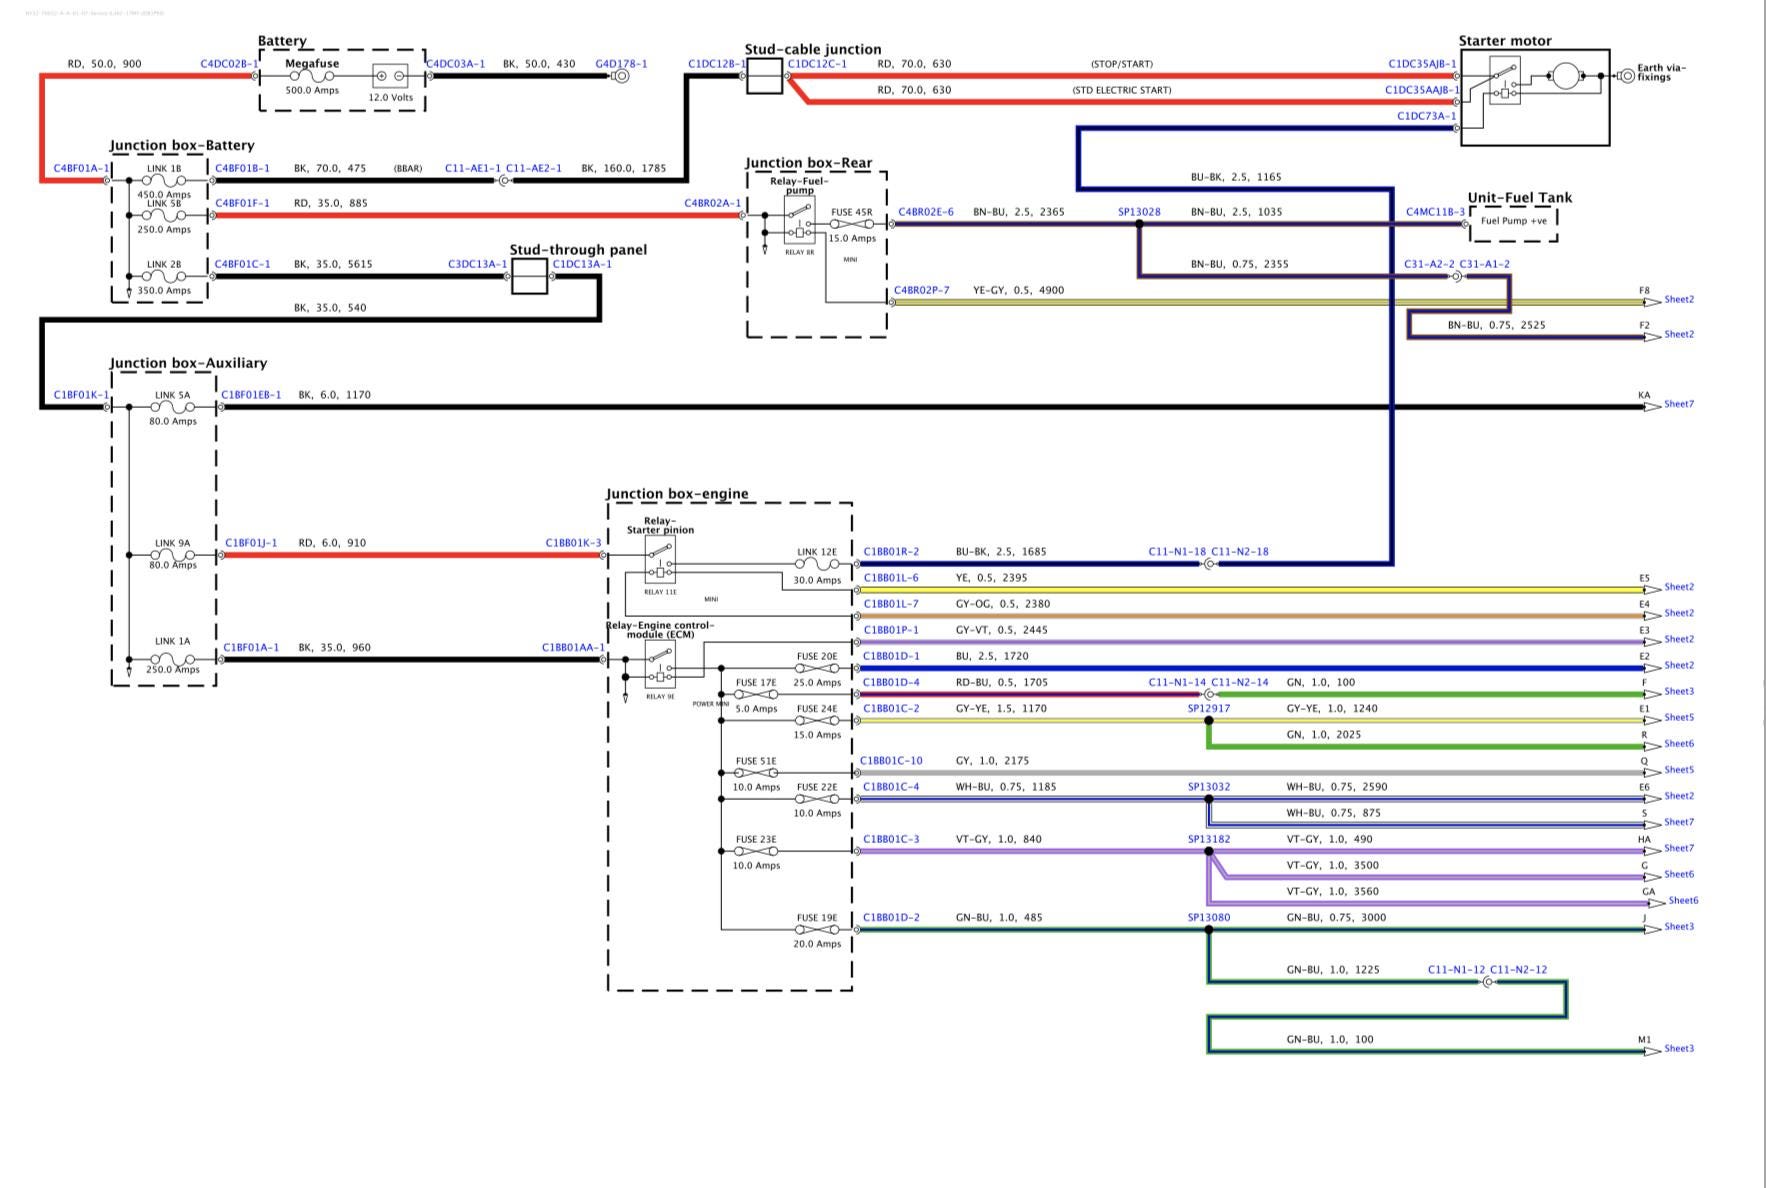Select the Starter motor circle symbol
The height and width of the screenshot is (1188, 1766).
click(x=1564, y=76)
